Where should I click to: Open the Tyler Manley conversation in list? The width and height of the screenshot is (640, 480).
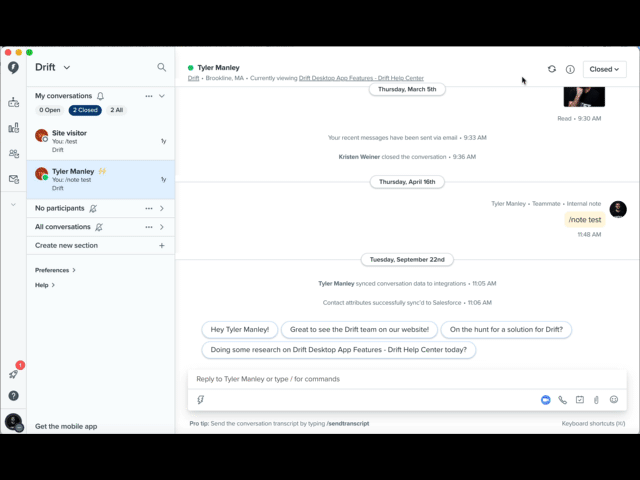(x=101, y=180)
